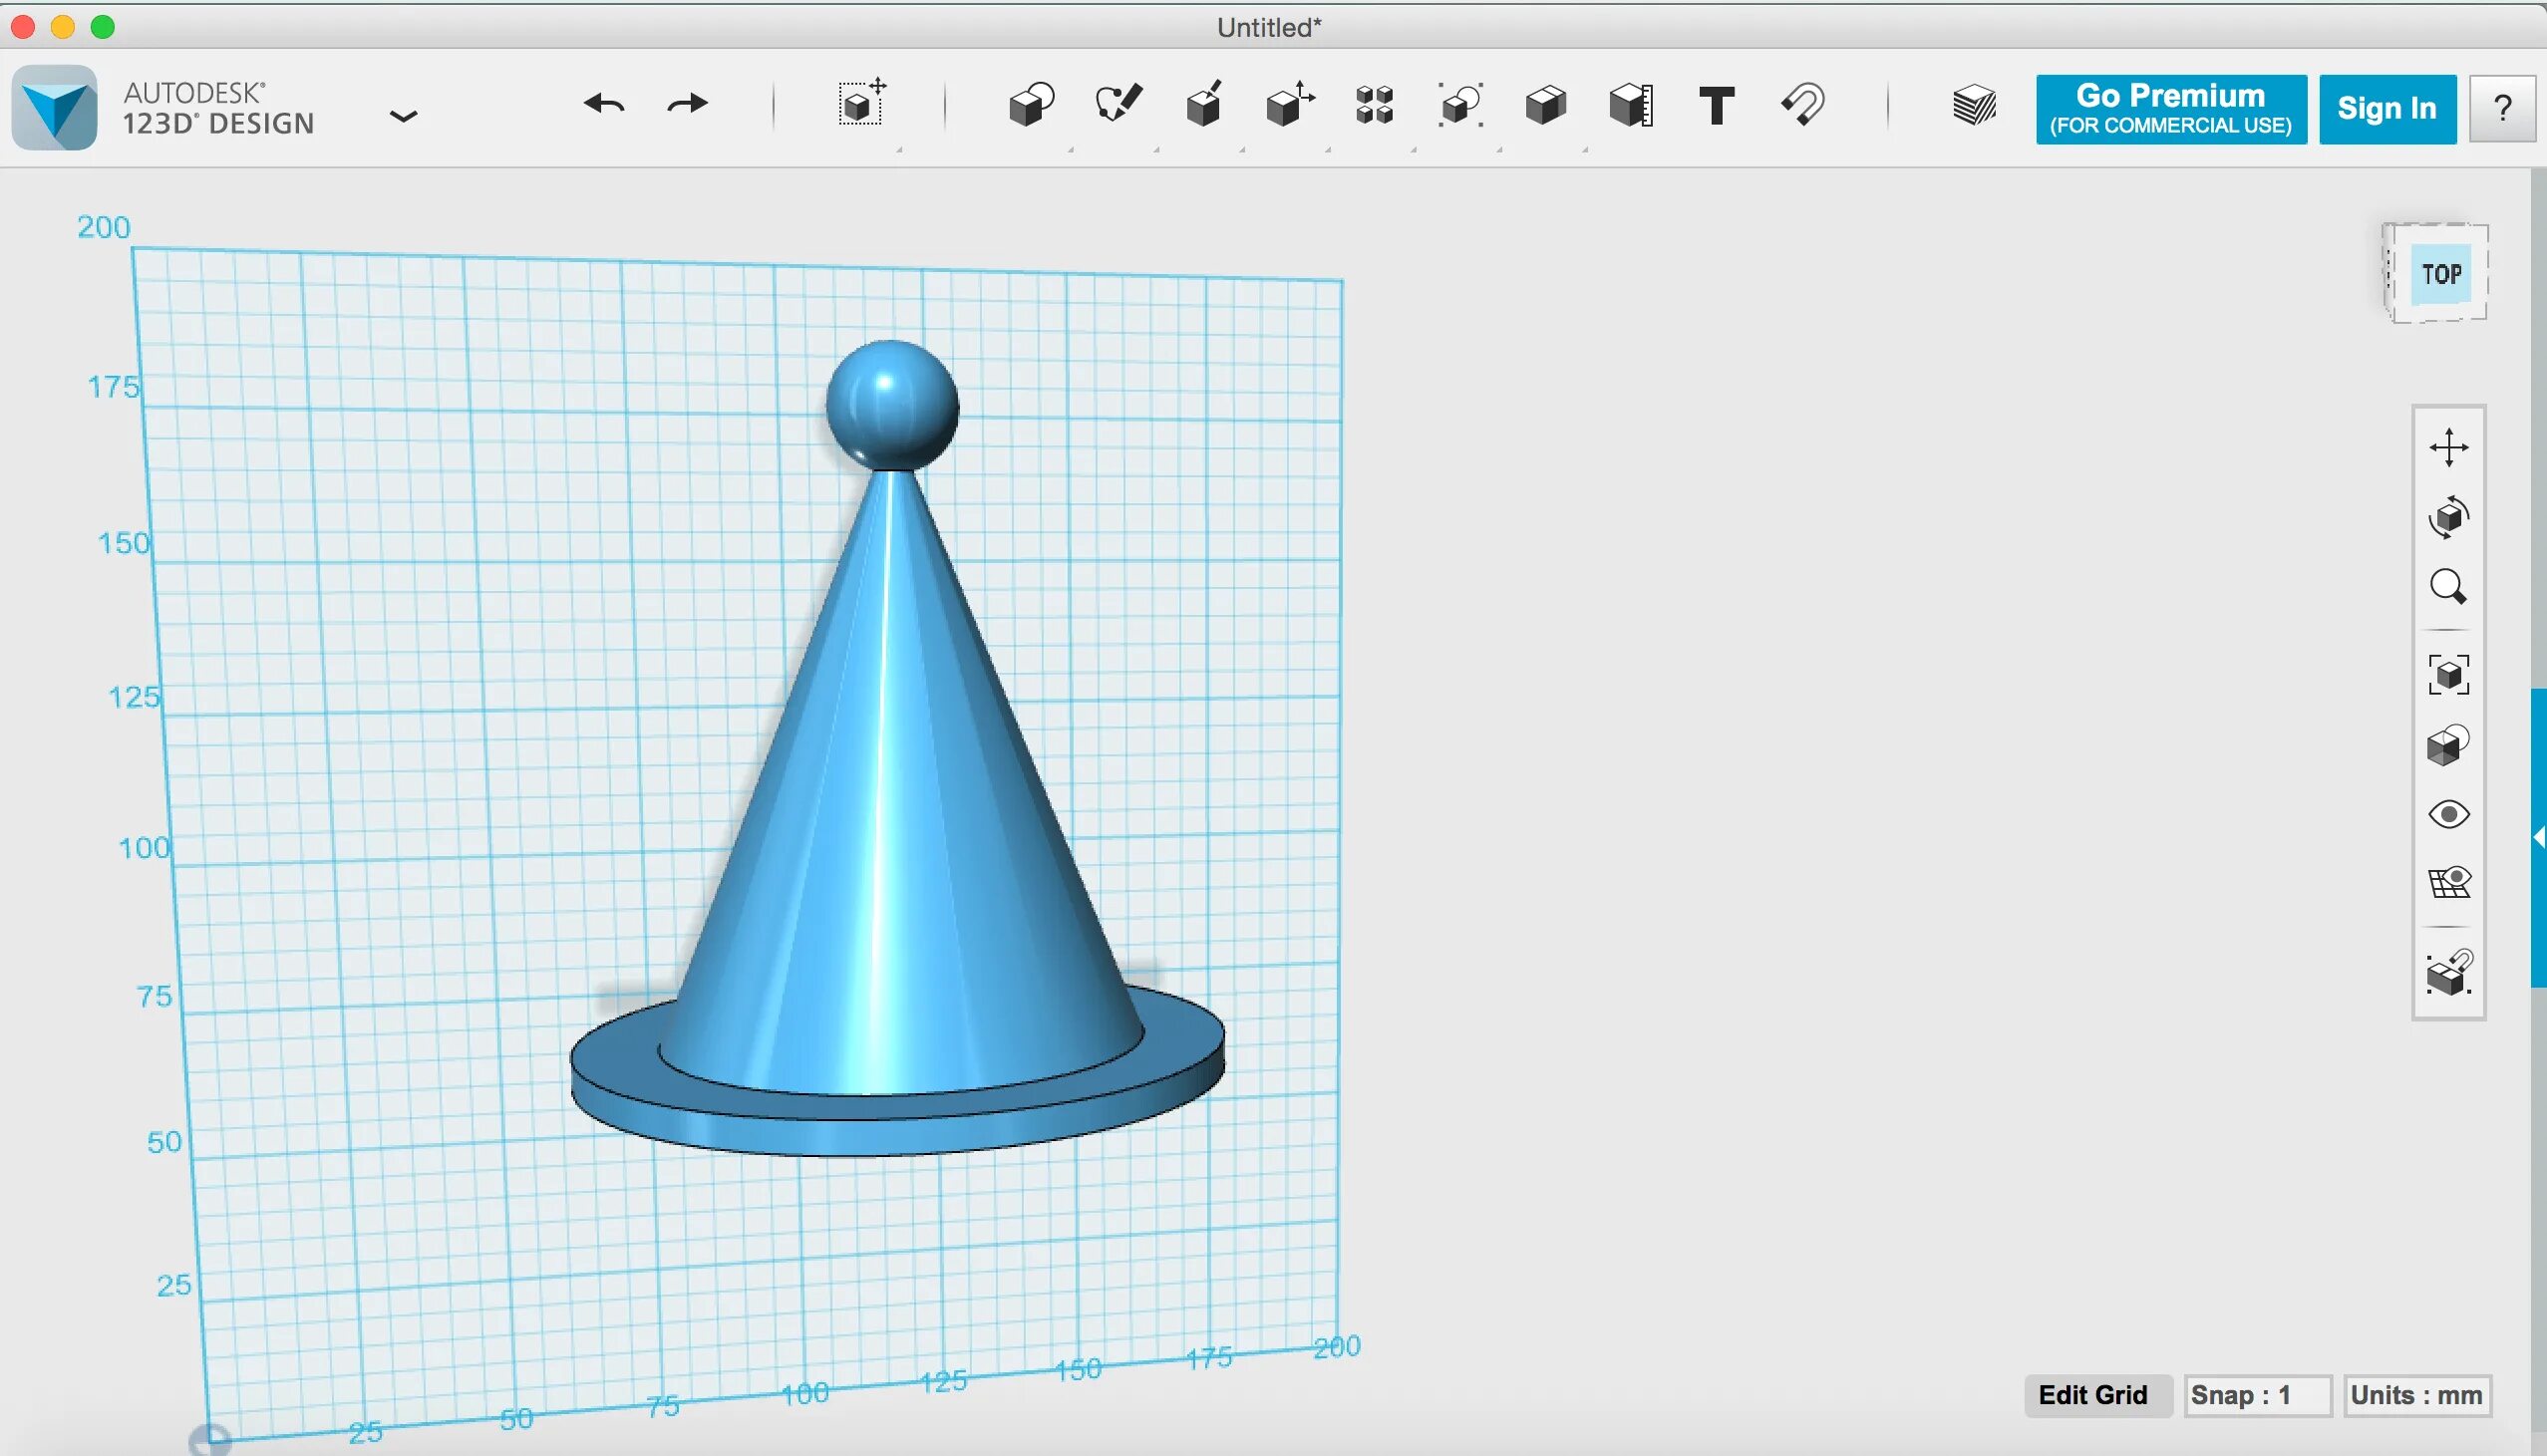Image resolution: width=2547 pixels, height=1456 pixels.
Task: Open the Primitives tool menu
Action: (x=1031, y=105)
